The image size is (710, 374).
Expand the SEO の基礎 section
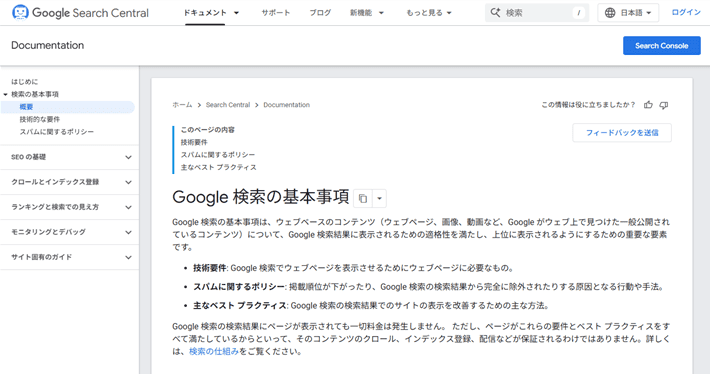pos(69,157)
